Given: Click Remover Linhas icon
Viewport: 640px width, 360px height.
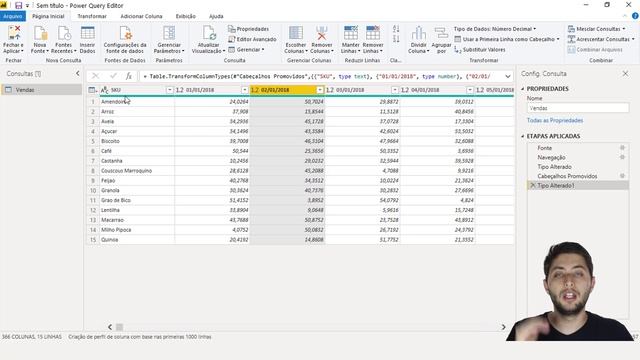Looking at the screenshot, I should (x=373, y=33).
